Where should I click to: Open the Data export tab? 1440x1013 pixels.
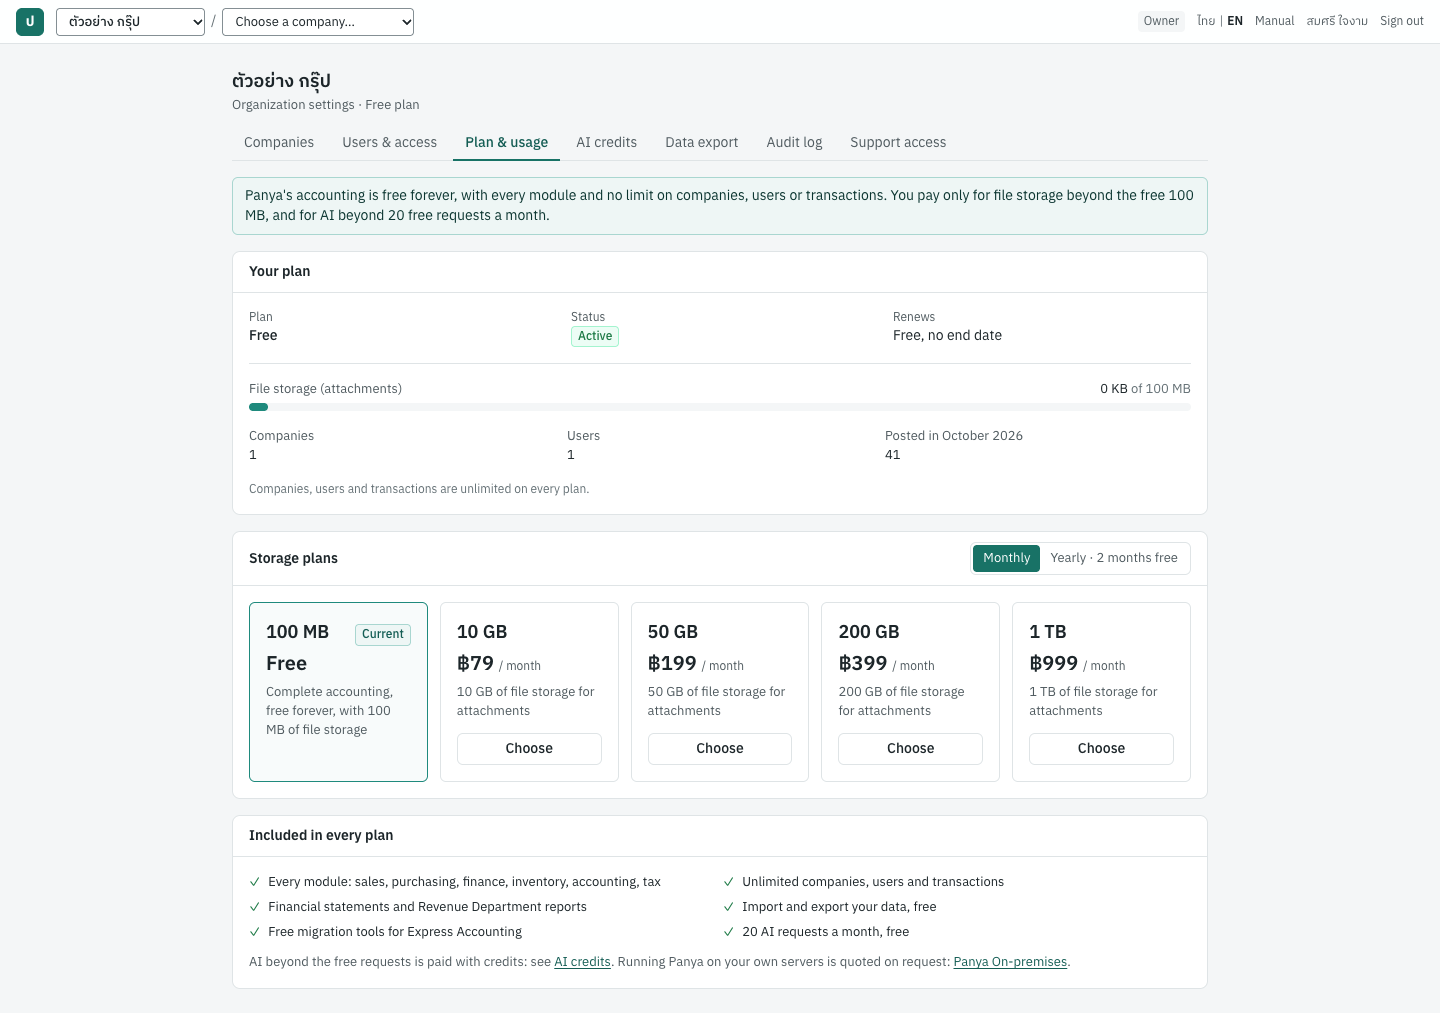point(702,142)
